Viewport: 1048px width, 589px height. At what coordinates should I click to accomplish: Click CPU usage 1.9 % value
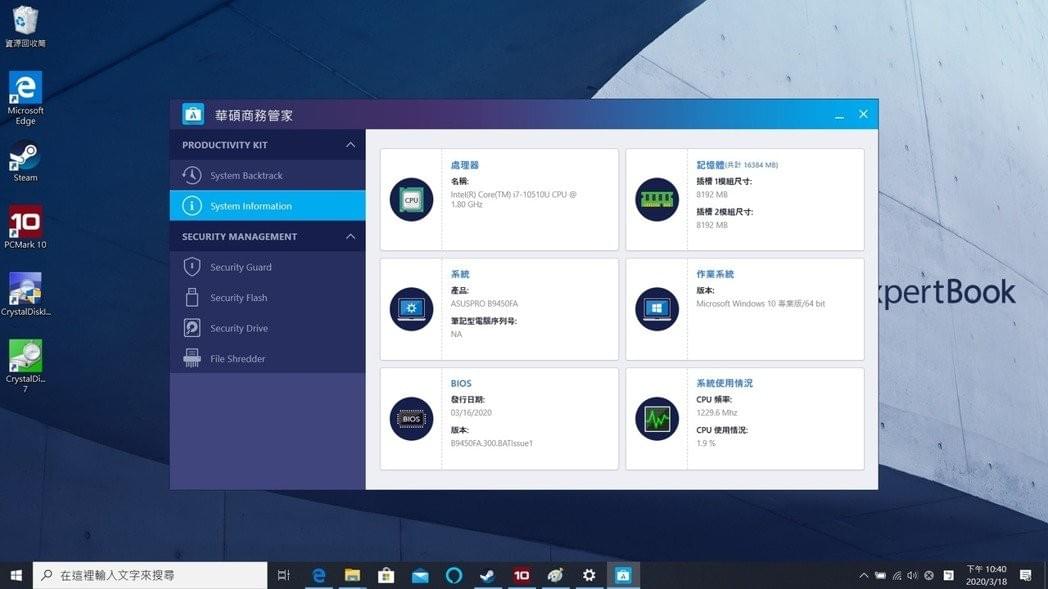[706, 443]
